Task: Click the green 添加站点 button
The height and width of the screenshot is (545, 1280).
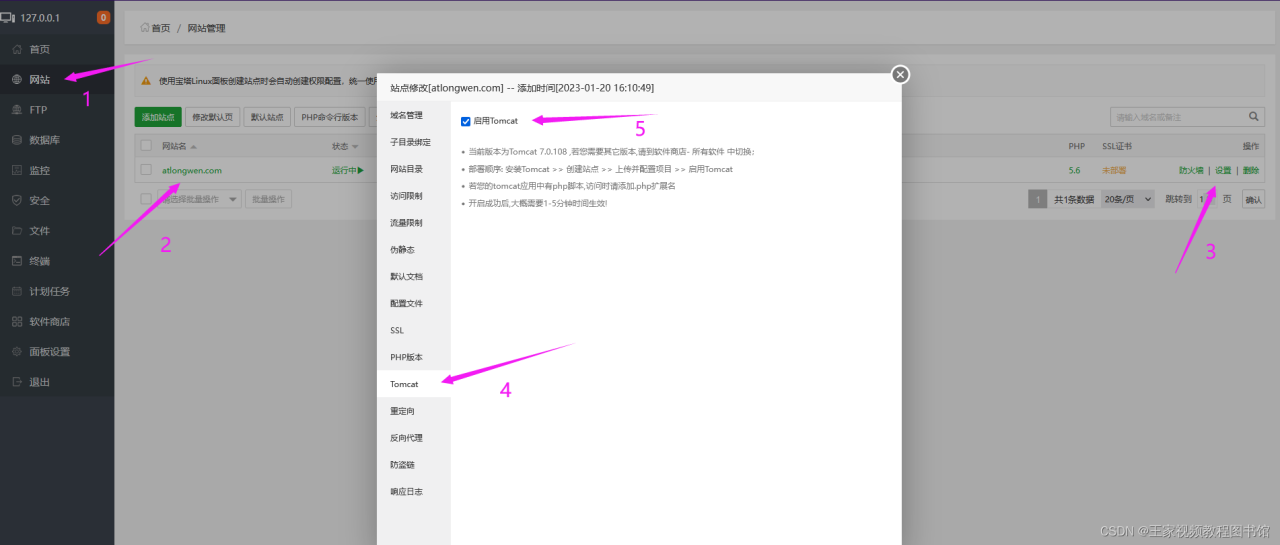Action: coord(158,117)
